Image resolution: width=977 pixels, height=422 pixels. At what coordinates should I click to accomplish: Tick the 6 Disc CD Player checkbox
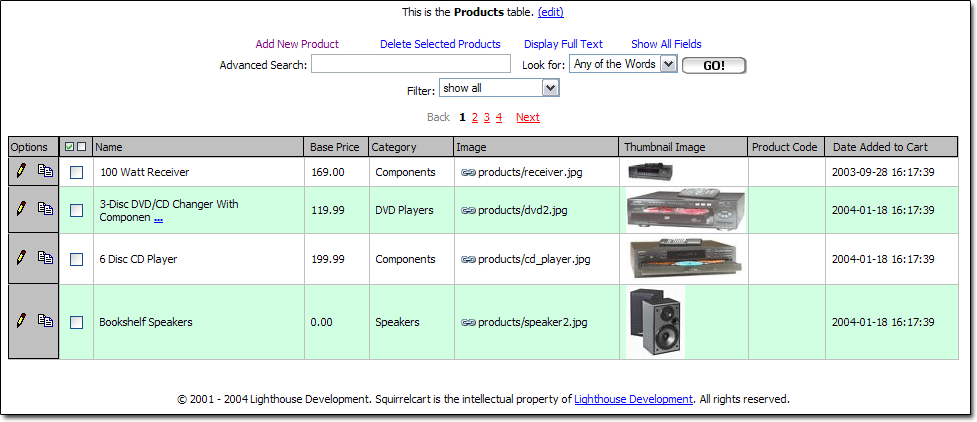(76, 259)
